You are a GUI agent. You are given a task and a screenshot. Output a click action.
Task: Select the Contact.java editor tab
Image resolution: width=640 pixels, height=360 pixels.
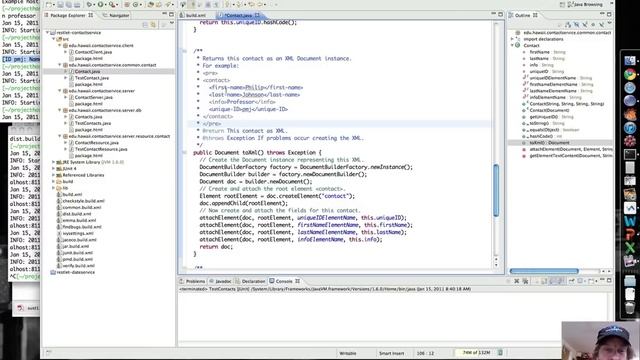tap(238, 15)
